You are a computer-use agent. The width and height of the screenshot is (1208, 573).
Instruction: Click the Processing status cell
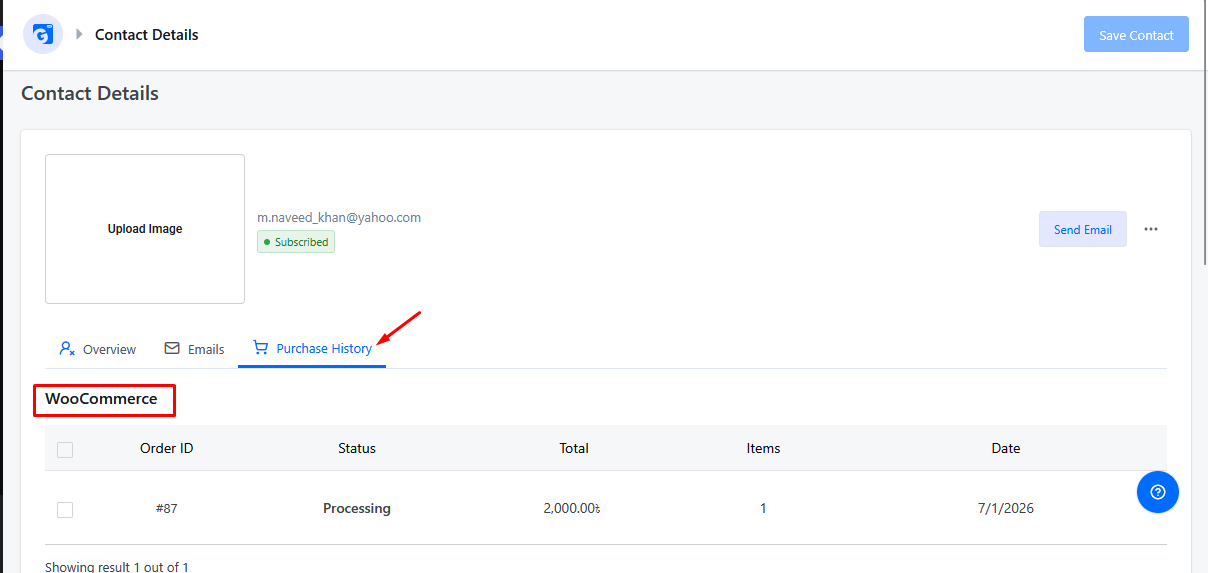[357, 508]
